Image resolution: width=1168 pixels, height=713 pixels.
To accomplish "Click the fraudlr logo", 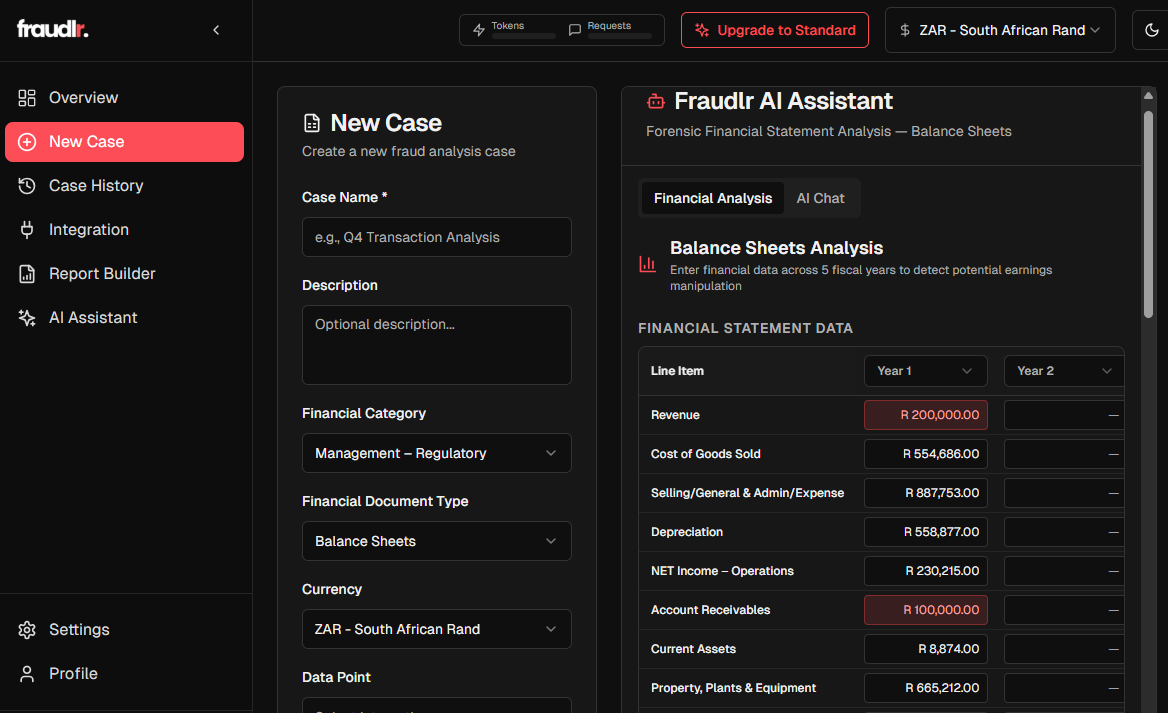I will [52, 29].
